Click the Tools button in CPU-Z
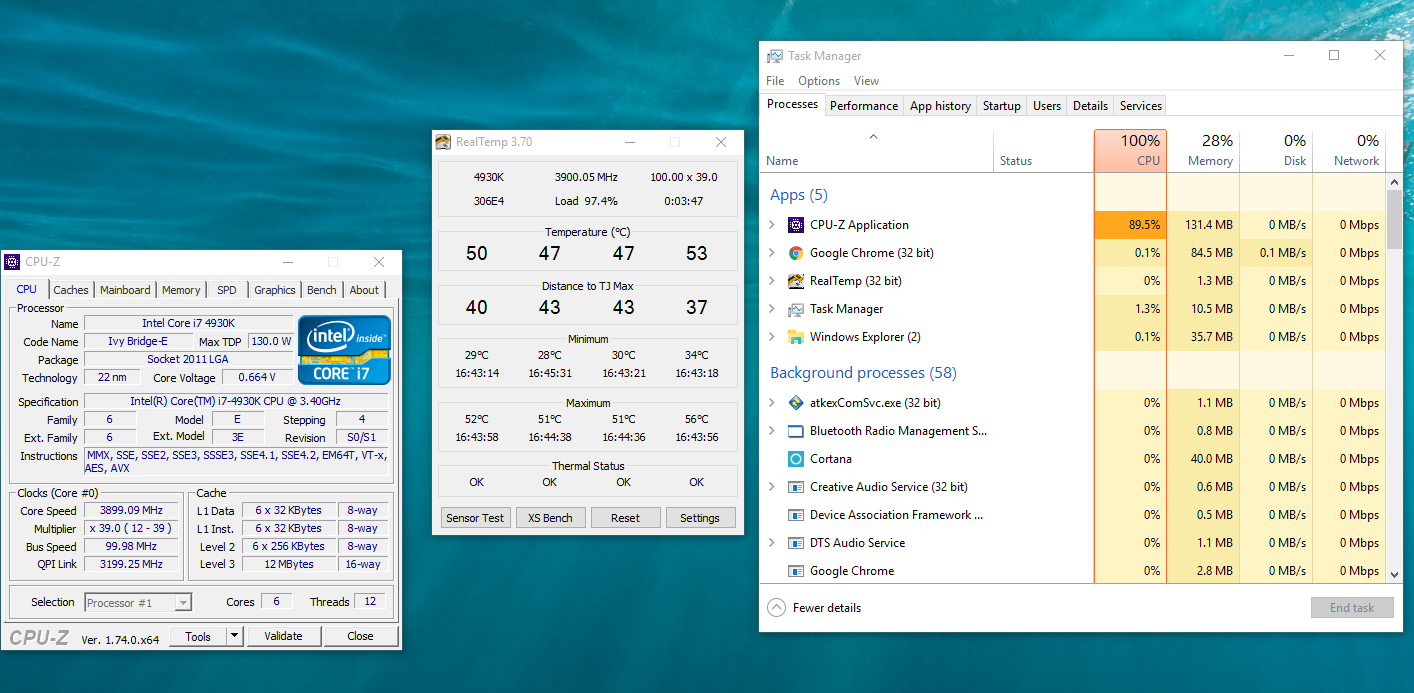Image resolution: width=1414 pixels, height=693 pixels. point(198,636)
